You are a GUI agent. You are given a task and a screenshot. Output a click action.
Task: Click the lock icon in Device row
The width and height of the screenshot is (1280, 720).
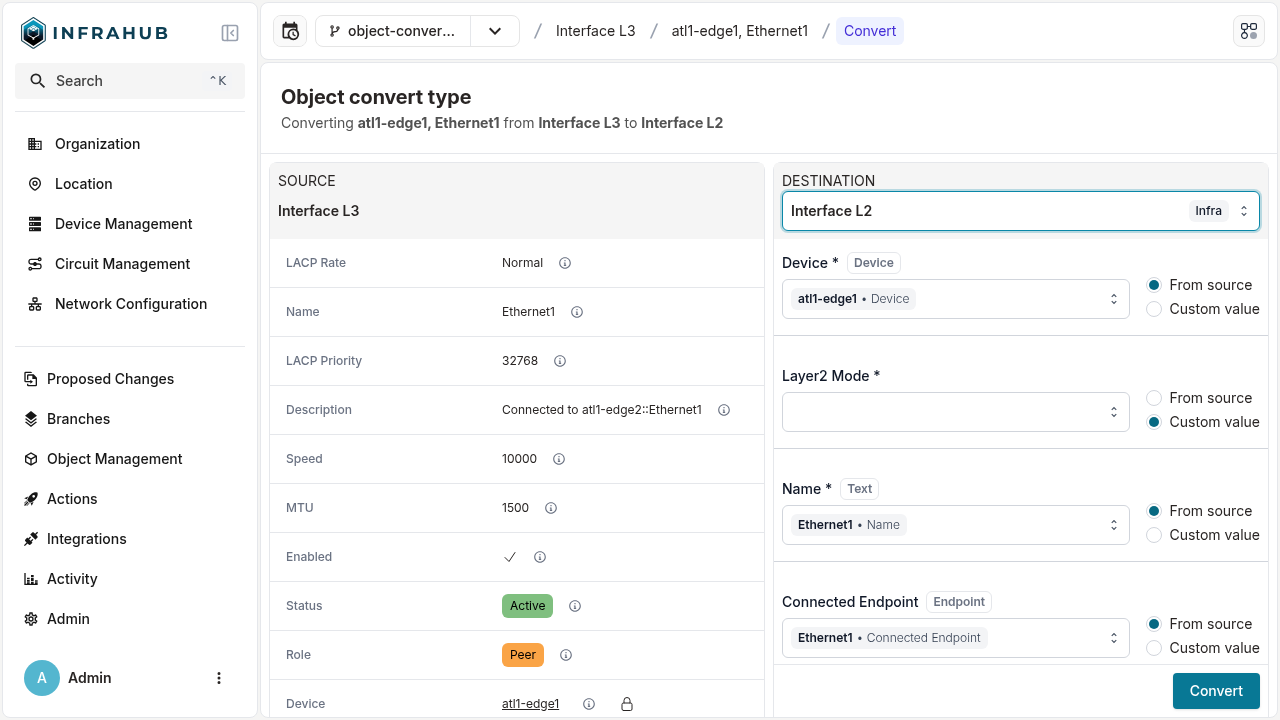tap(627, 704)
